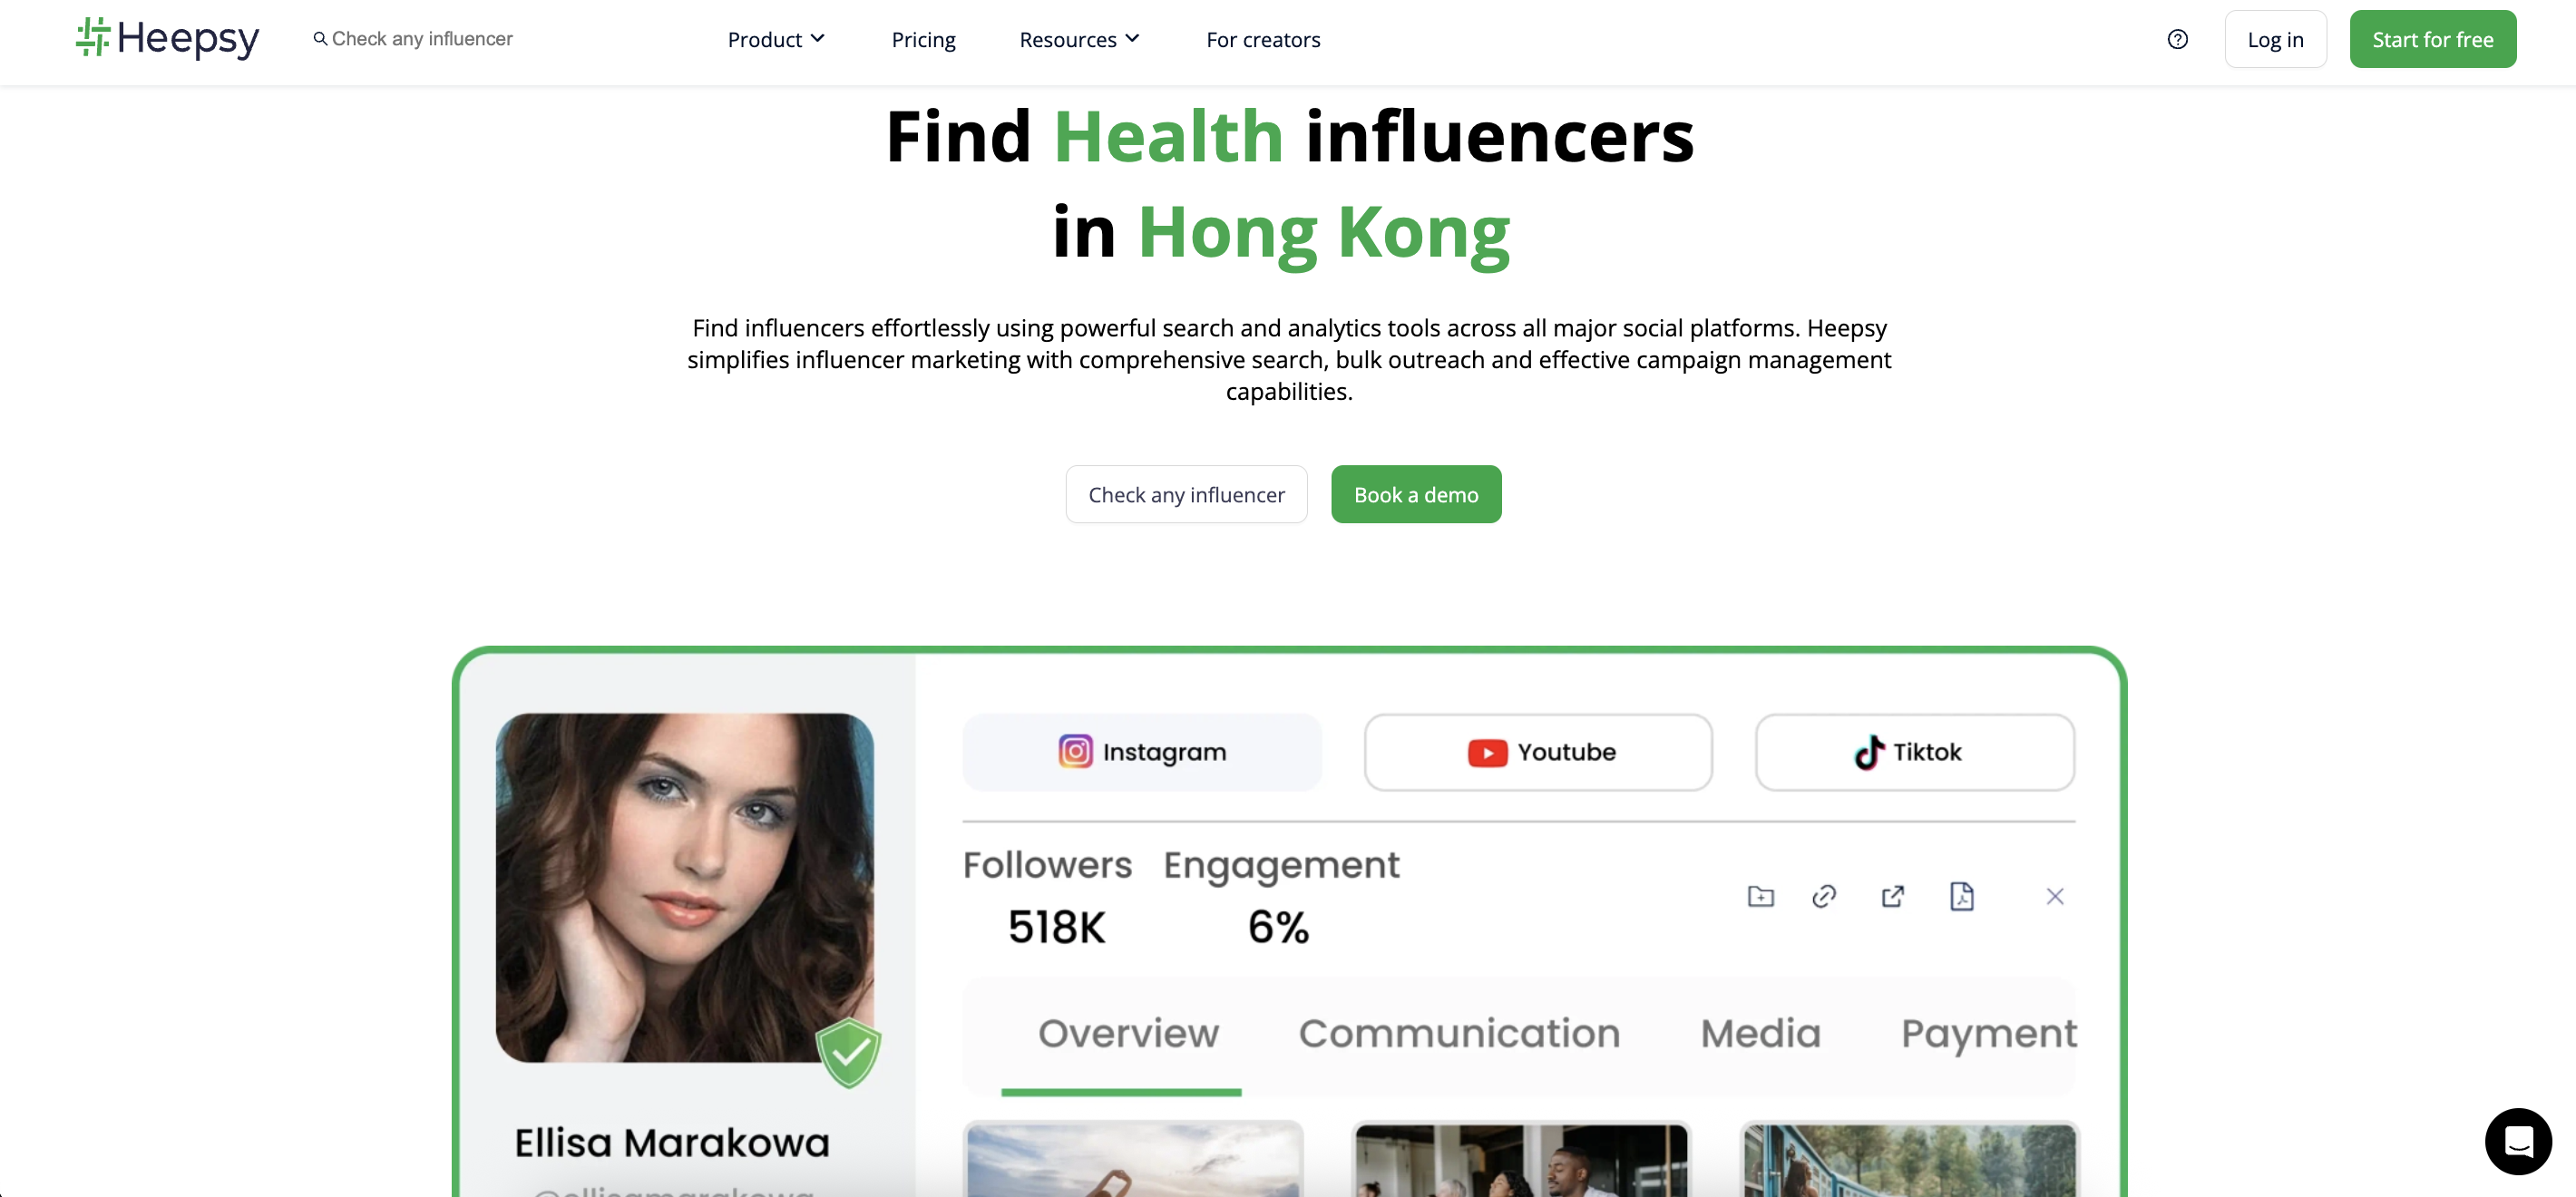Click the PDF export document icon
This screenshot has height=1197, width=2576.
tap(1961, 896)
